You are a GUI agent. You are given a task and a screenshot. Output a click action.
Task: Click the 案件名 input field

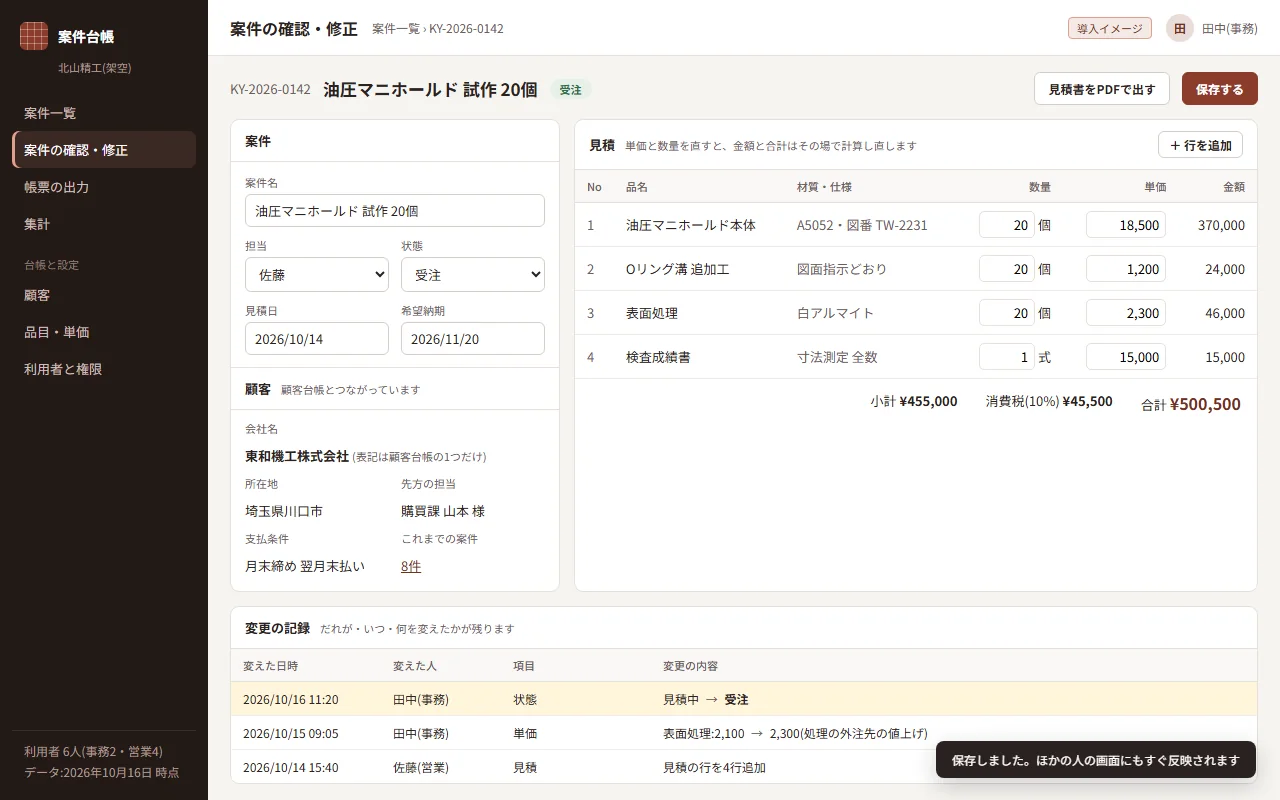click(395, 211)
